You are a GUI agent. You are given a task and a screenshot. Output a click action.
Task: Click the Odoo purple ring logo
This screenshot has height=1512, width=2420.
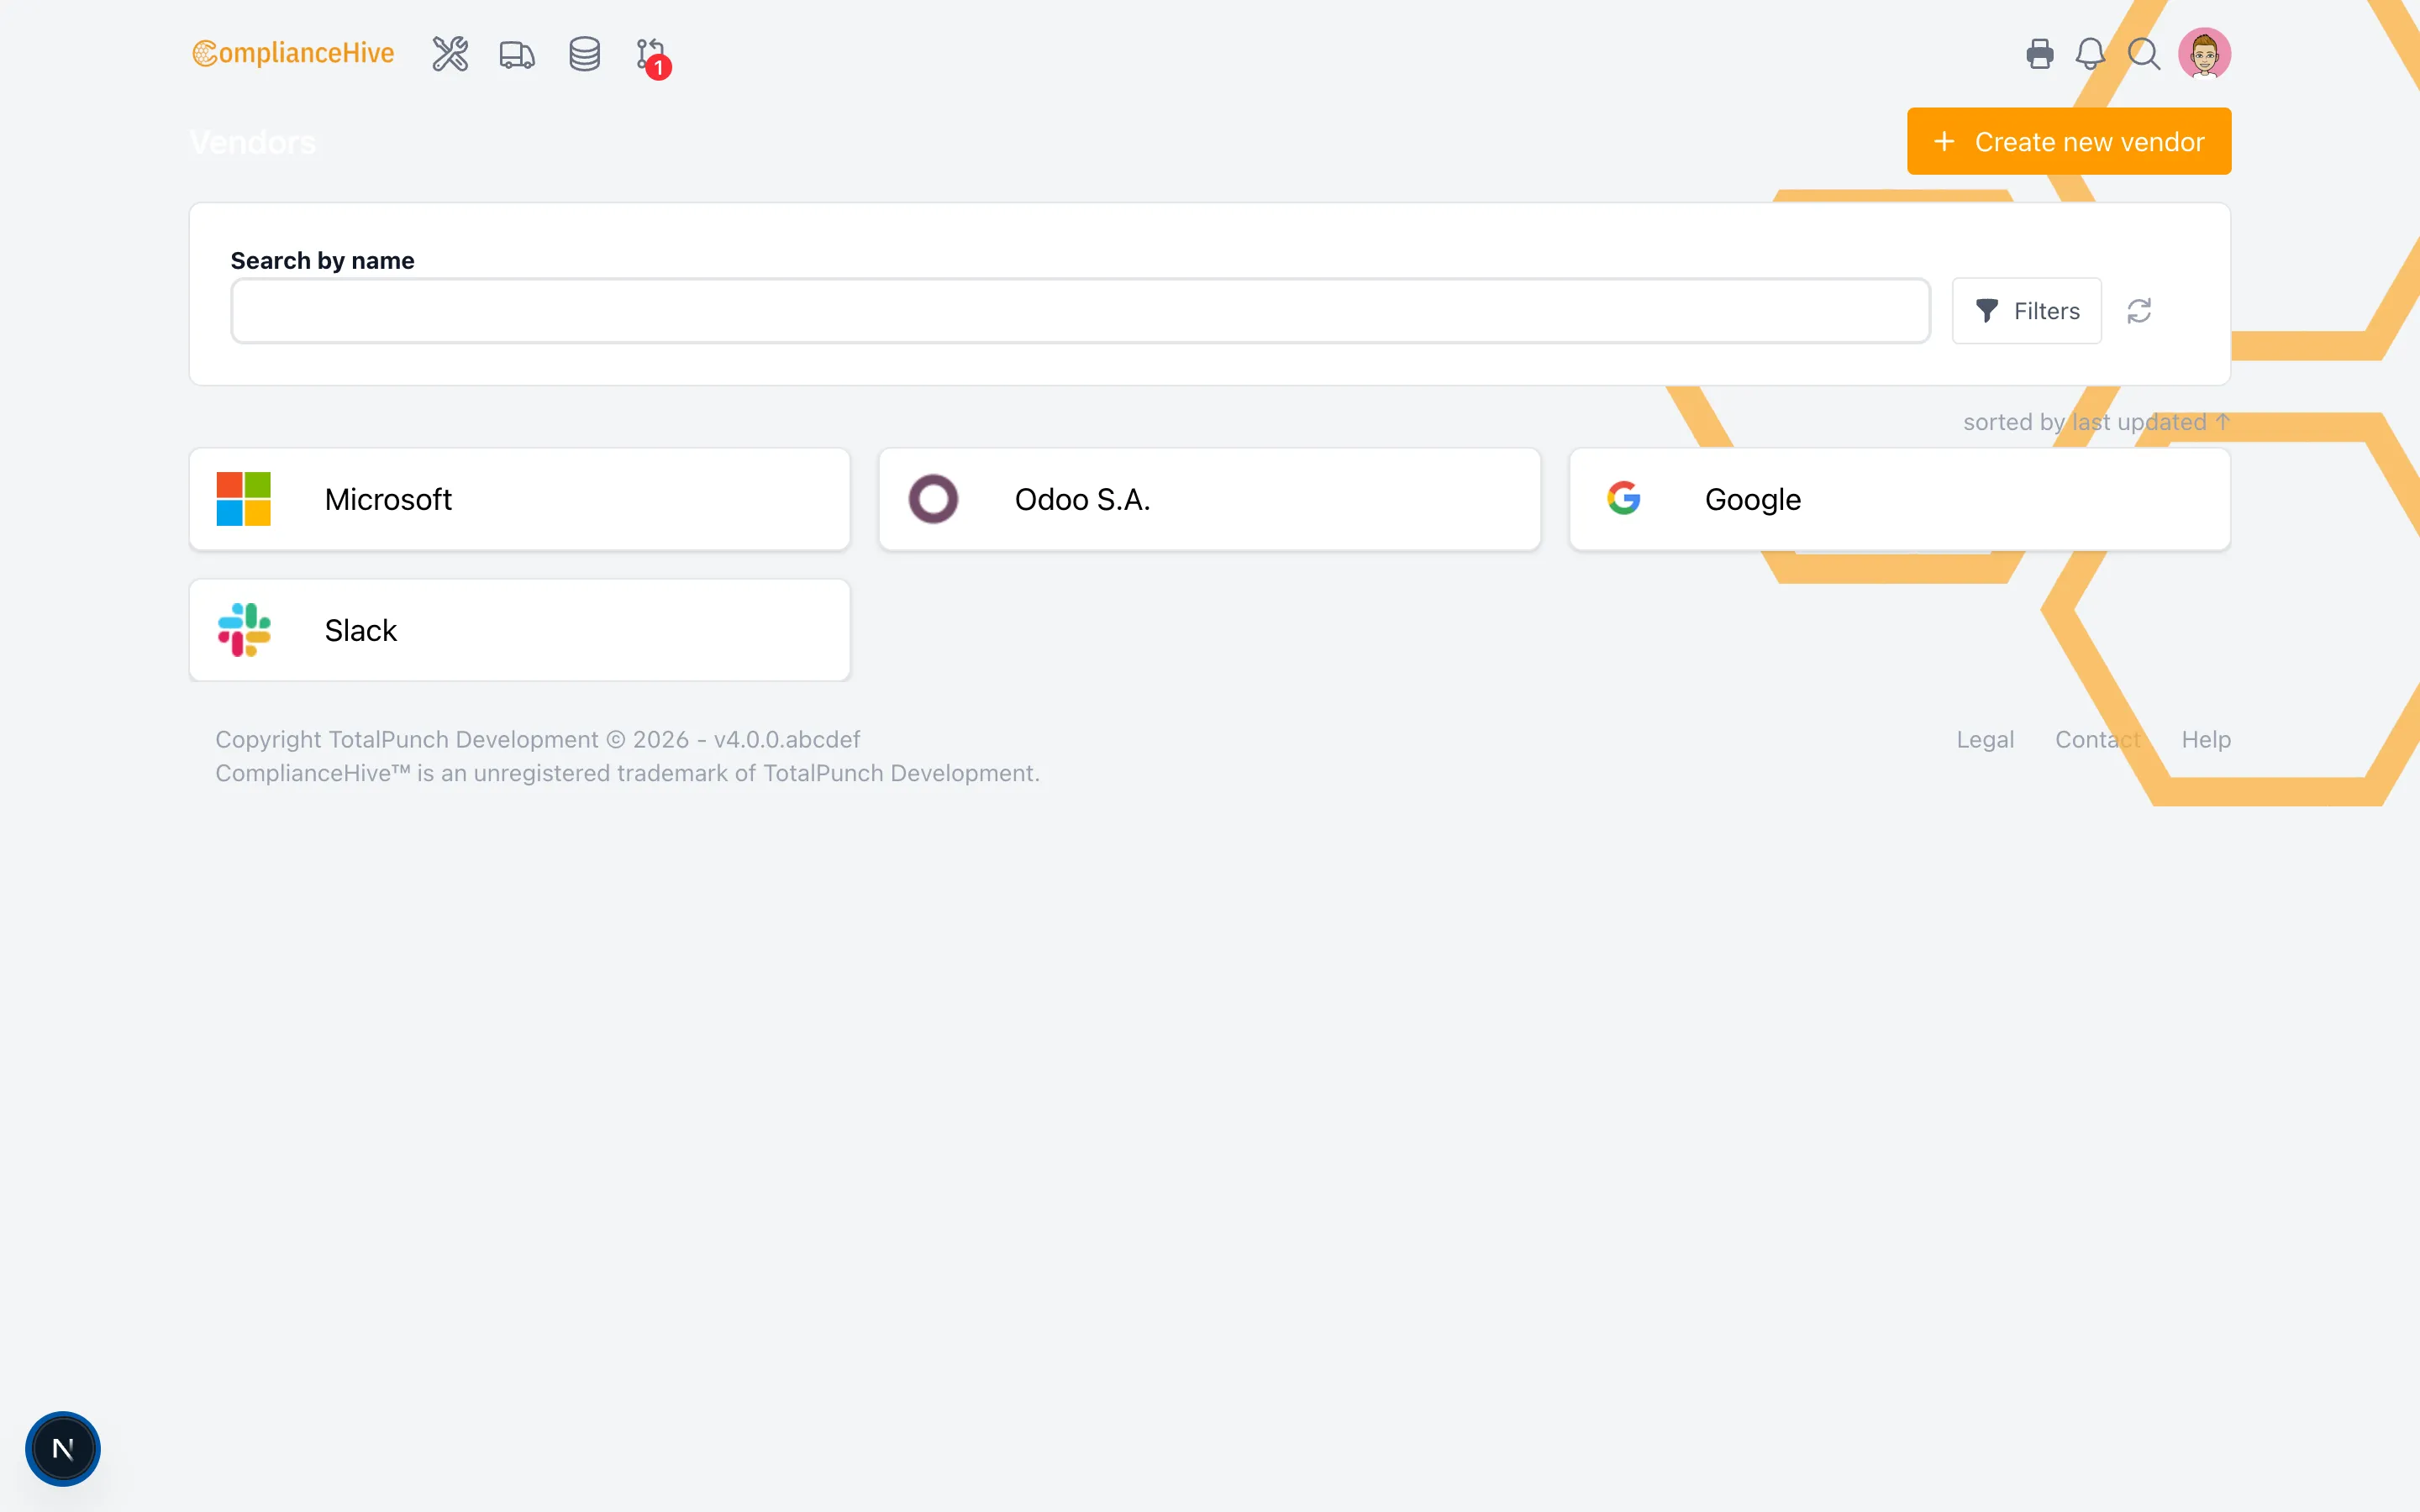pyautogui.click(x=933, y=499)
